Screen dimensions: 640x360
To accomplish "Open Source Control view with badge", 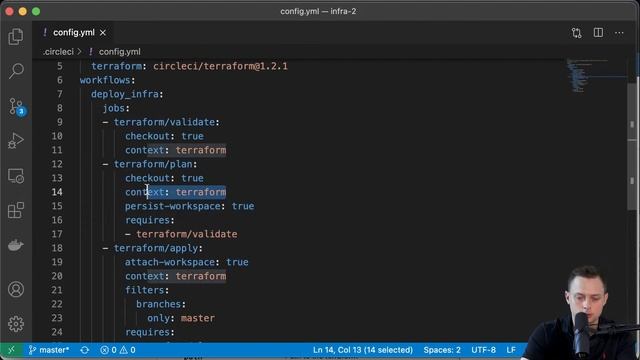I will pyautogui.click(x=16, y=107).
